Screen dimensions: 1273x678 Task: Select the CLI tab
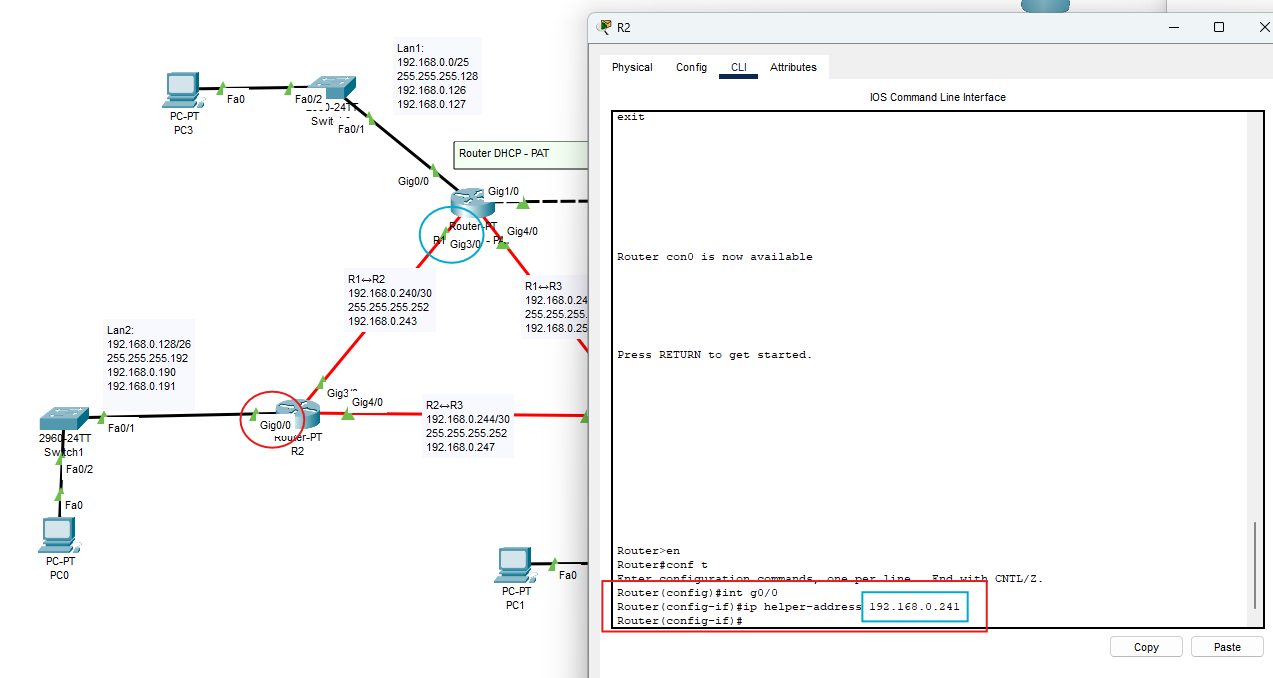tap(738, 67)
